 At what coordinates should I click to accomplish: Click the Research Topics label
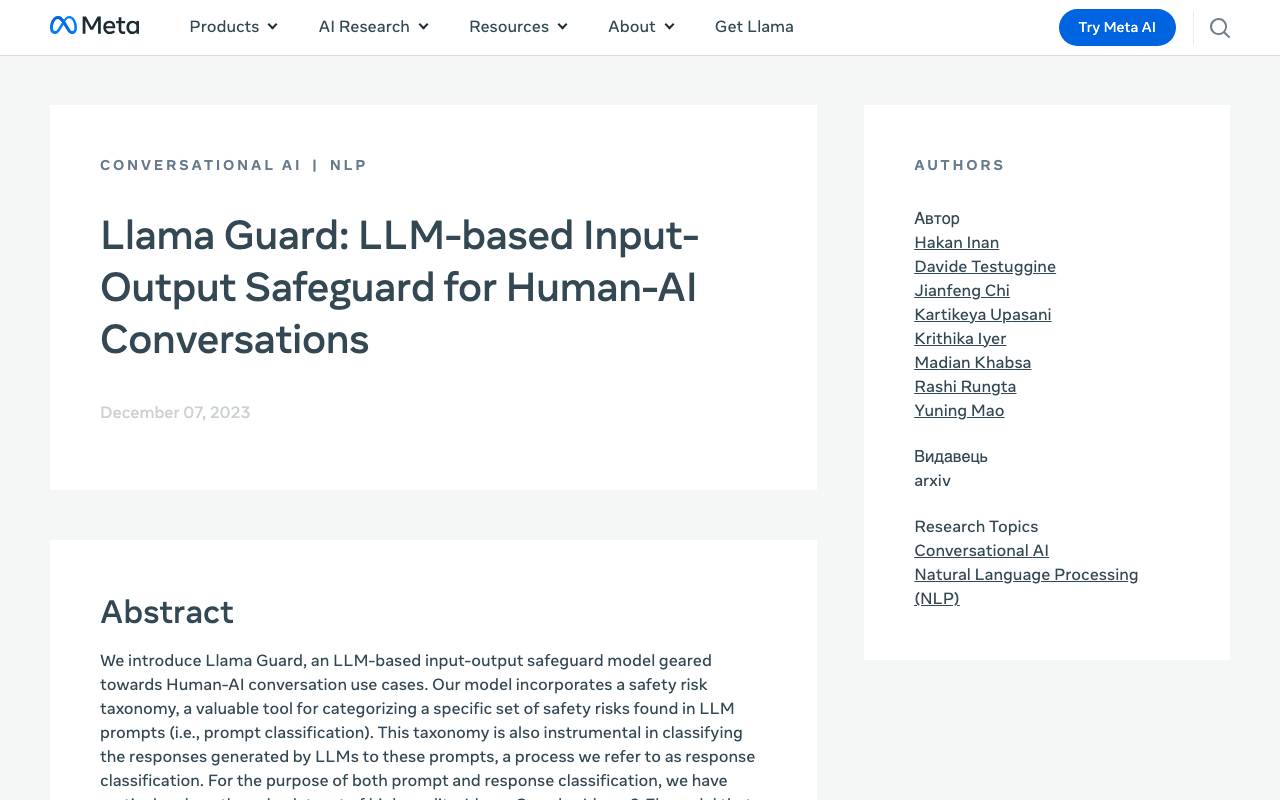[976, 526]
